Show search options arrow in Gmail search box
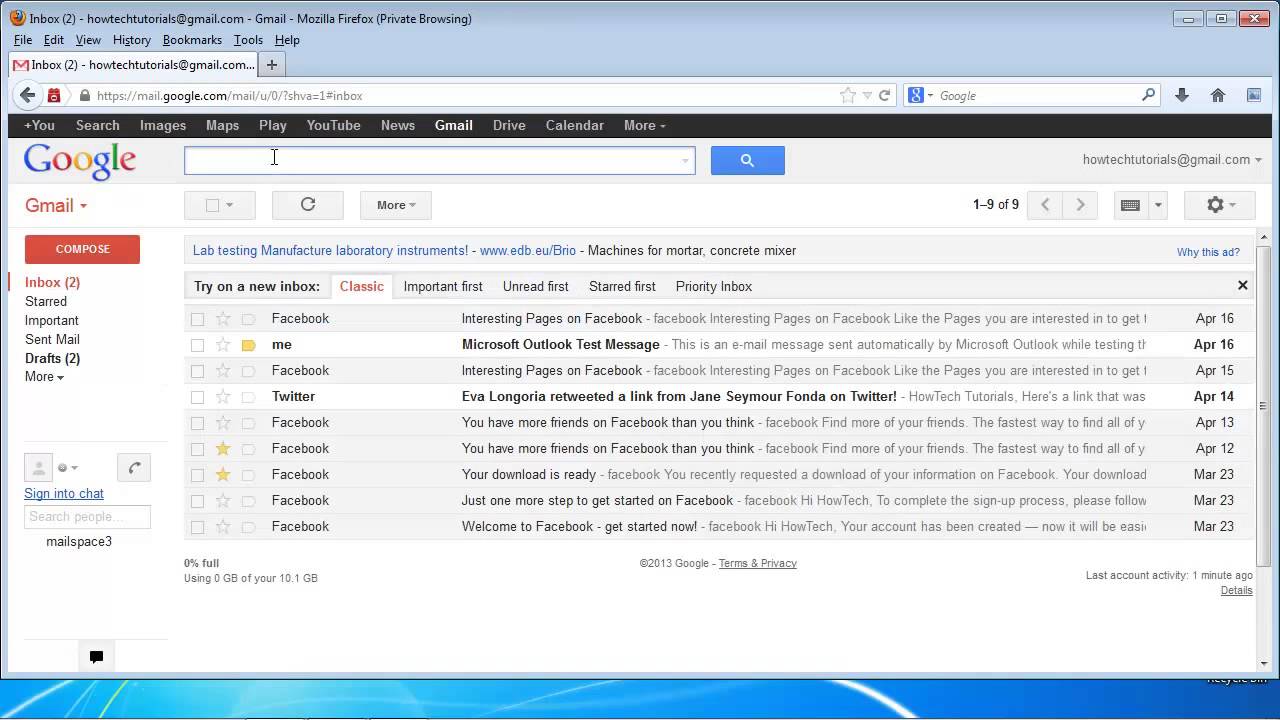Image resolution: width=1280 pixels, height=720 pixels. pyautogui.click(x=685, y=160)
